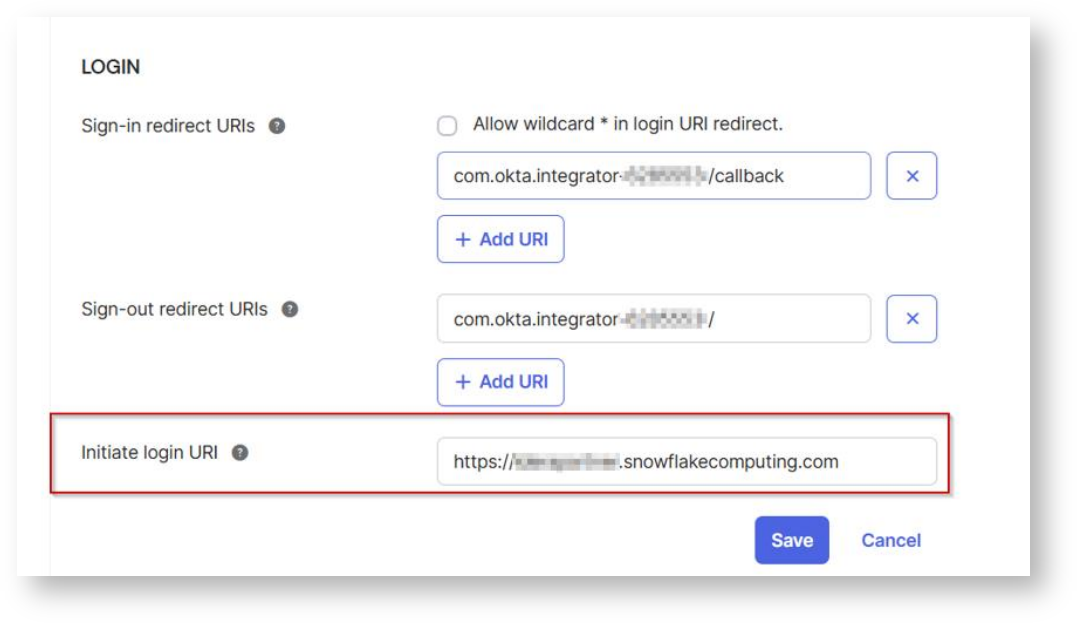Cancel the login settings changes

pyautogui.click(x=891, y=540)
